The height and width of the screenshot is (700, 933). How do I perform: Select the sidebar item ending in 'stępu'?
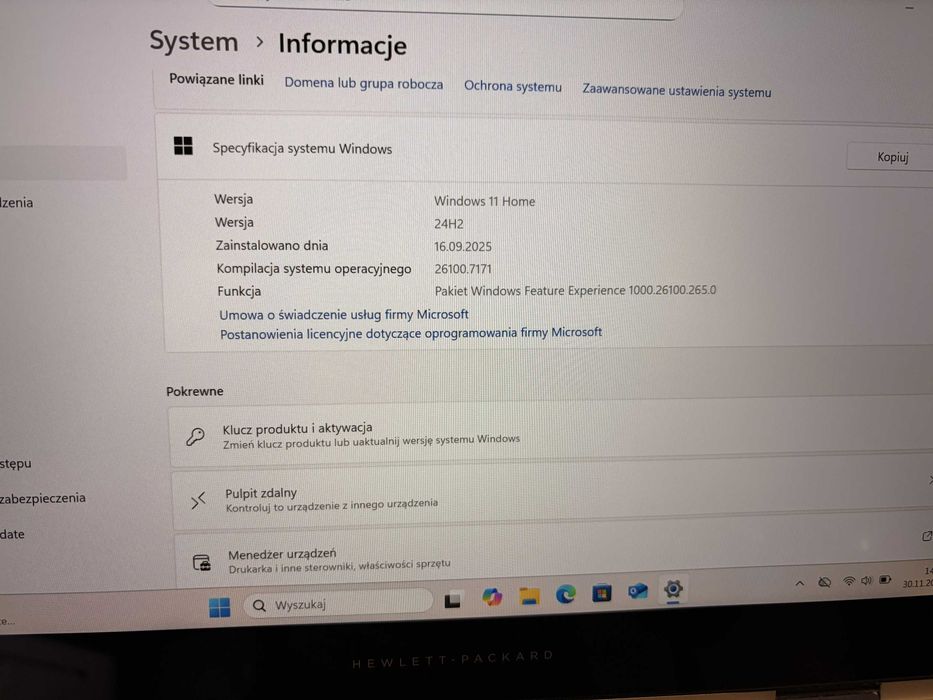point(16,463)
